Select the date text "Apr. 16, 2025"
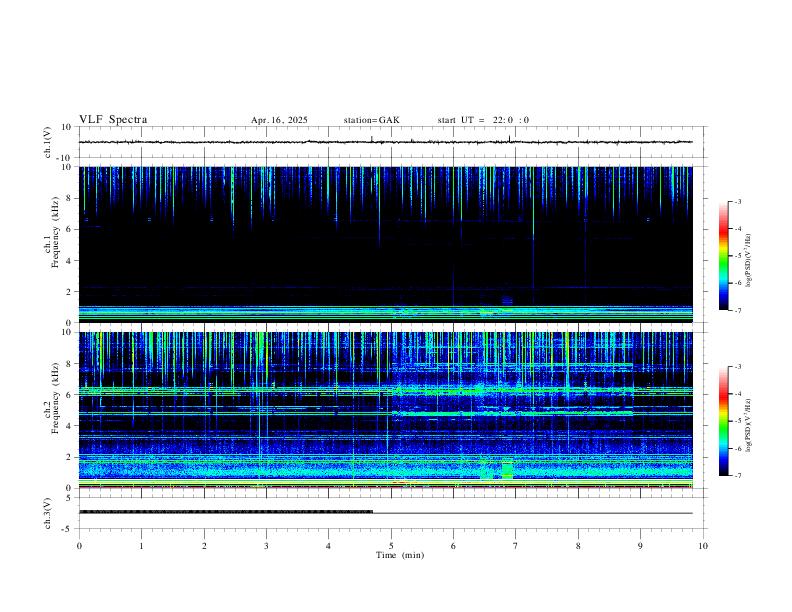 tap(279, 120)
